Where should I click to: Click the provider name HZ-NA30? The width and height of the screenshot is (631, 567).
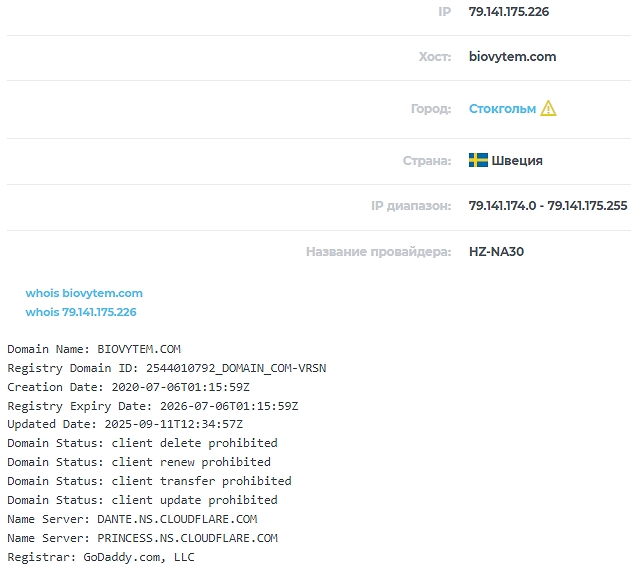pos(496,252)
